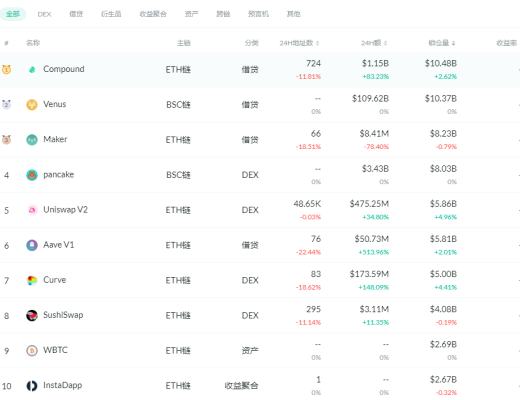Viewport: 520px width, 400px height.
Task: Sort by 24H额 column arrows
Action: [386, 43]
